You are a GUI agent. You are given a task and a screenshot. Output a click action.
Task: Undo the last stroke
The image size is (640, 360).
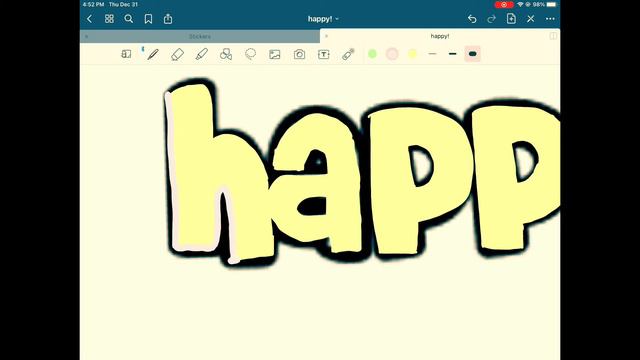472,19
